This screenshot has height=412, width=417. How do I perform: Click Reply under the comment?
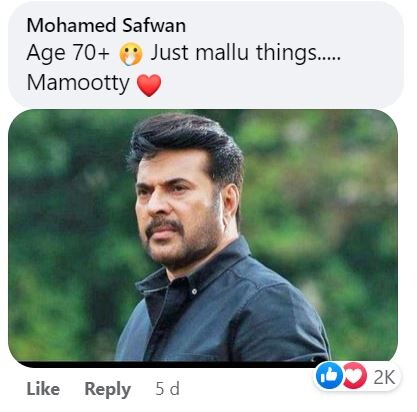click(x=107, y=389)
